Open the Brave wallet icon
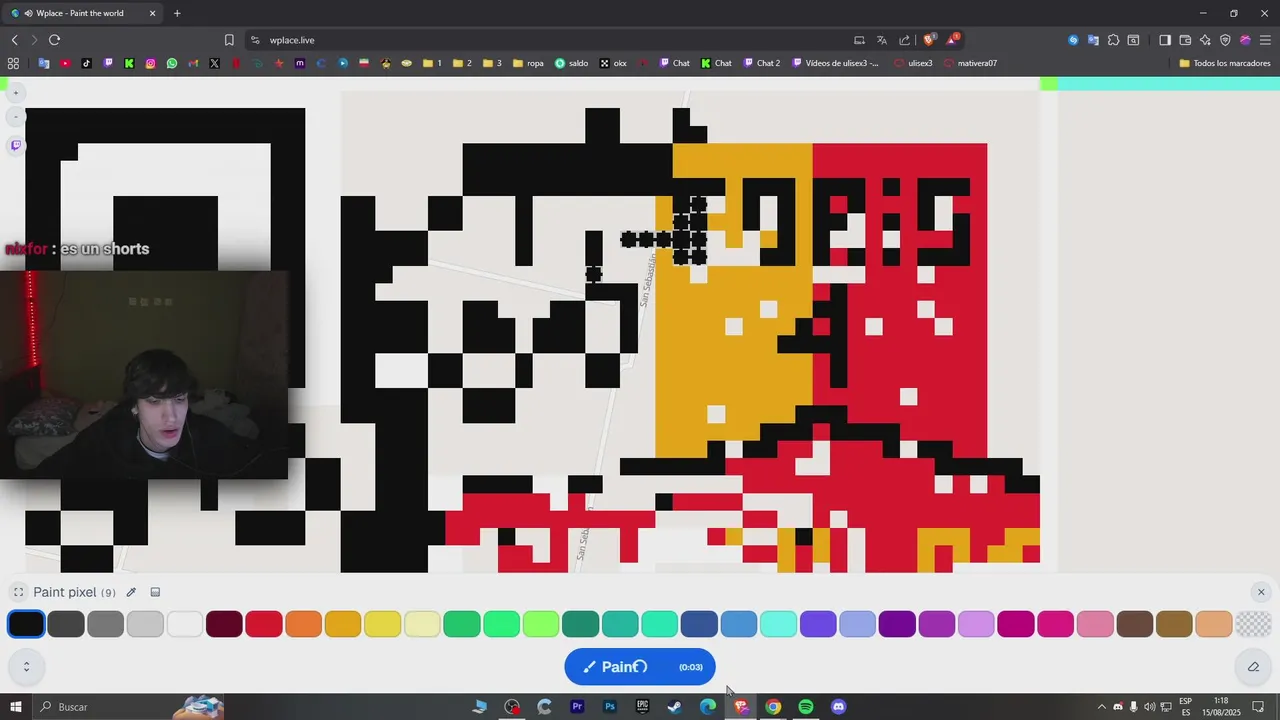This screenshot has height=720, width=1280. pyautogui.click(x=1185, y=40)
